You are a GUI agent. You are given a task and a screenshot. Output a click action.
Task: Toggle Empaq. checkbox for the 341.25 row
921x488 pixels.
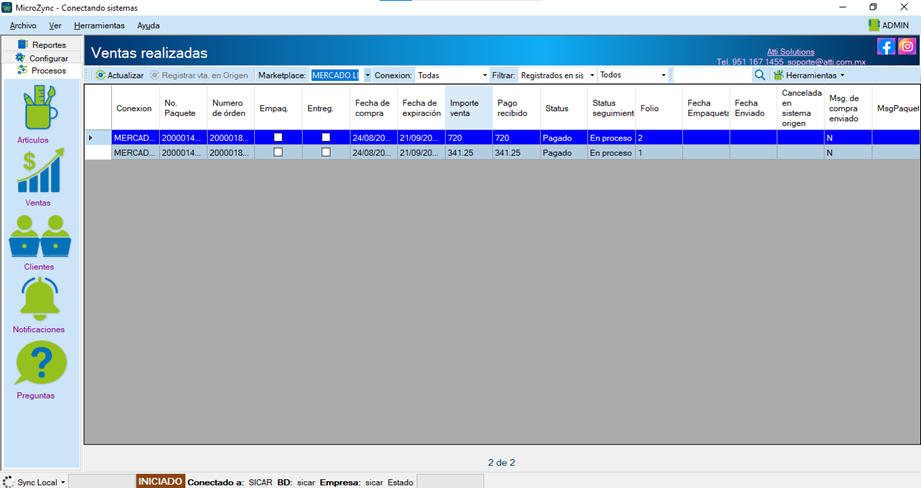click(x=278, y=152)
